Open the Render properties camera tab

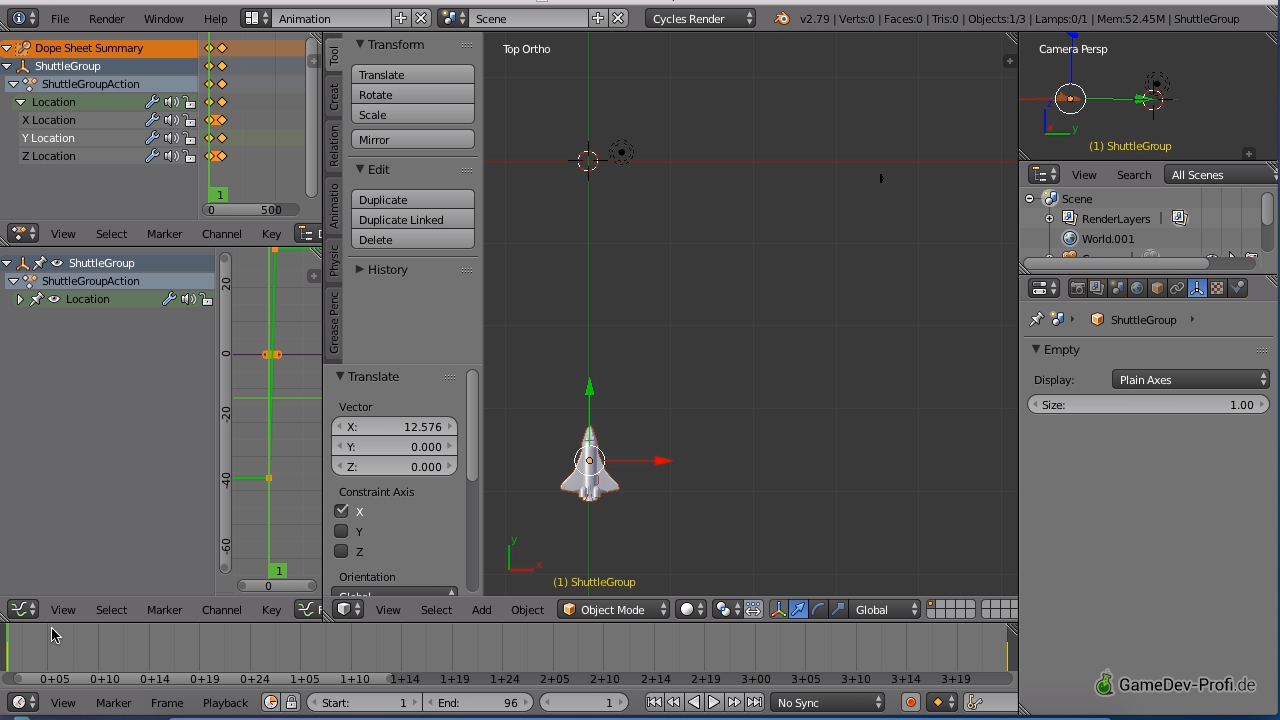point(1077,288)
